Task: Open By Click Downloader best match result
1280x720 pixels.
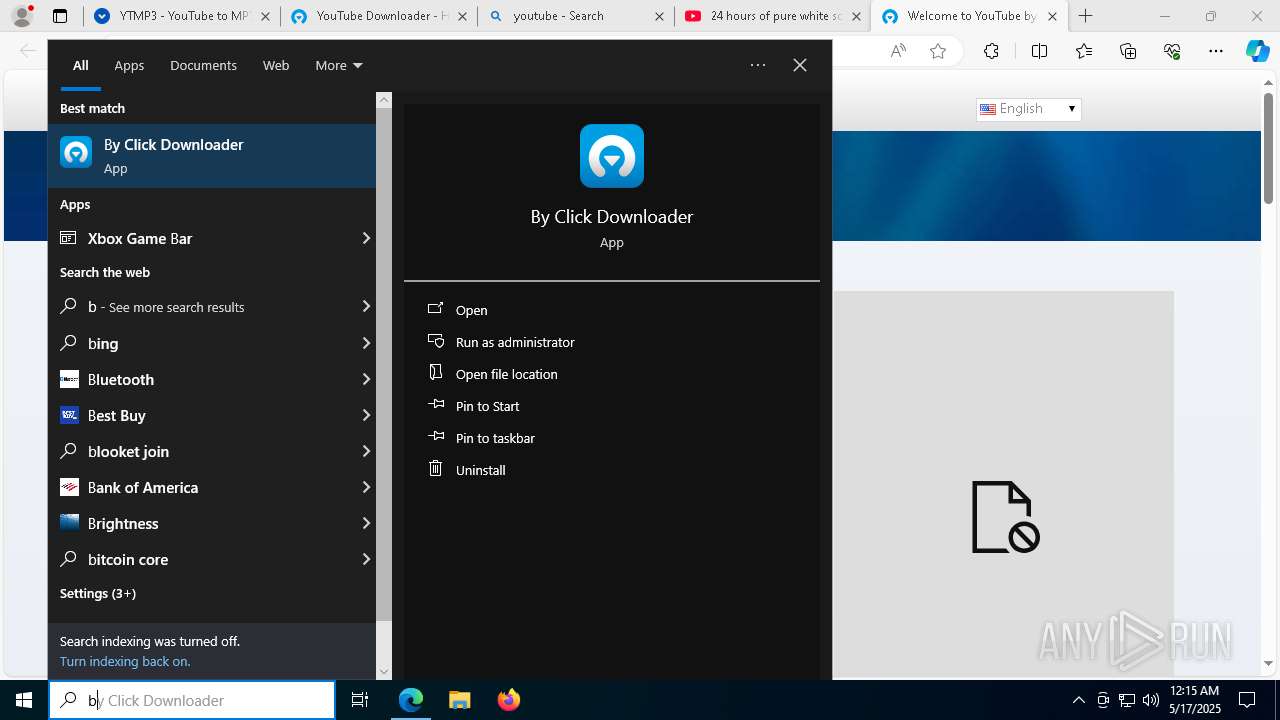Action: pyautogui.click(x=212, y=156)
